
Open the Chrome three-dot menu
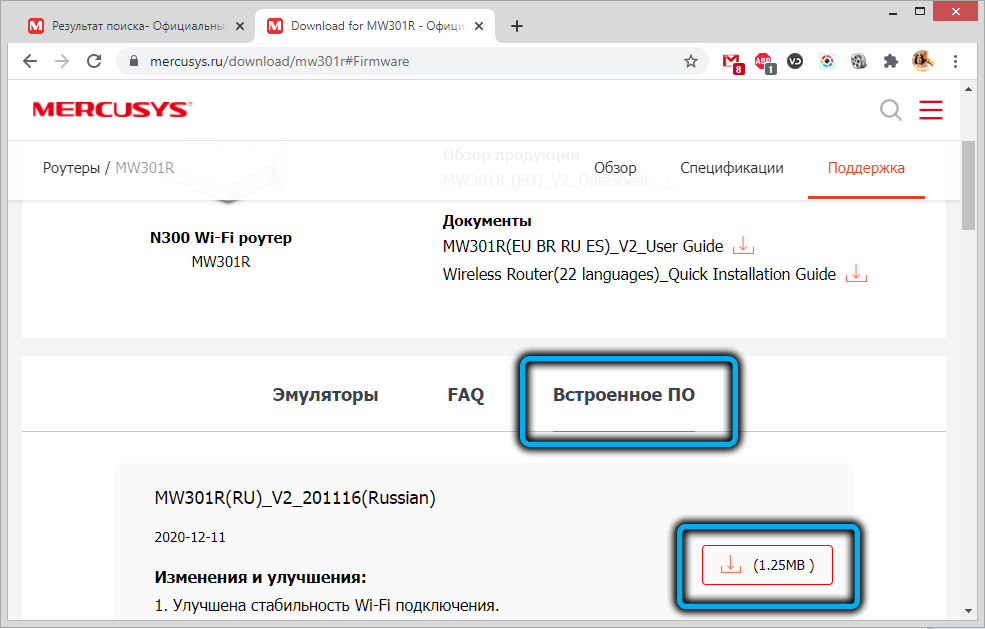click(958, 61)
